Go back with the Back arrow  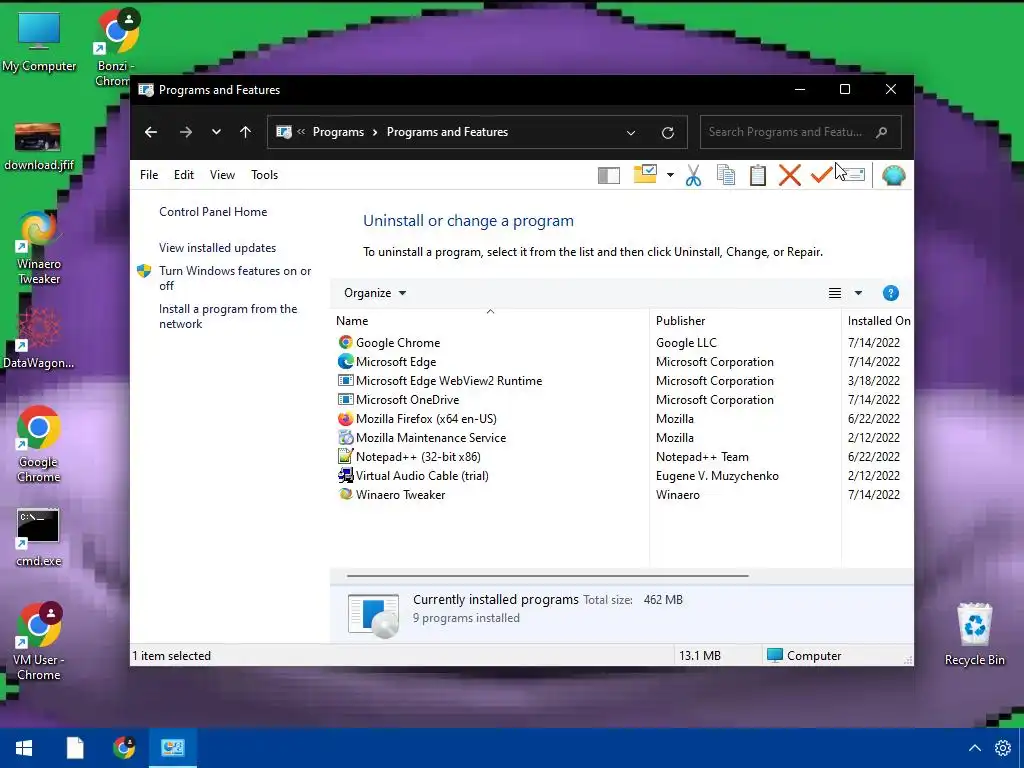(151, 132)
